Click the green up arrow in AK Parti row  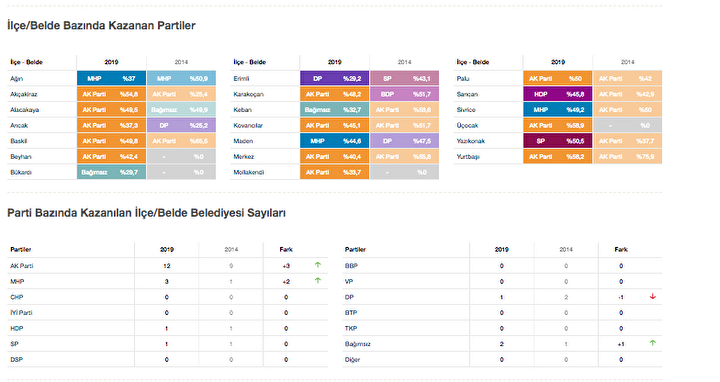click(x=317, y=265)
